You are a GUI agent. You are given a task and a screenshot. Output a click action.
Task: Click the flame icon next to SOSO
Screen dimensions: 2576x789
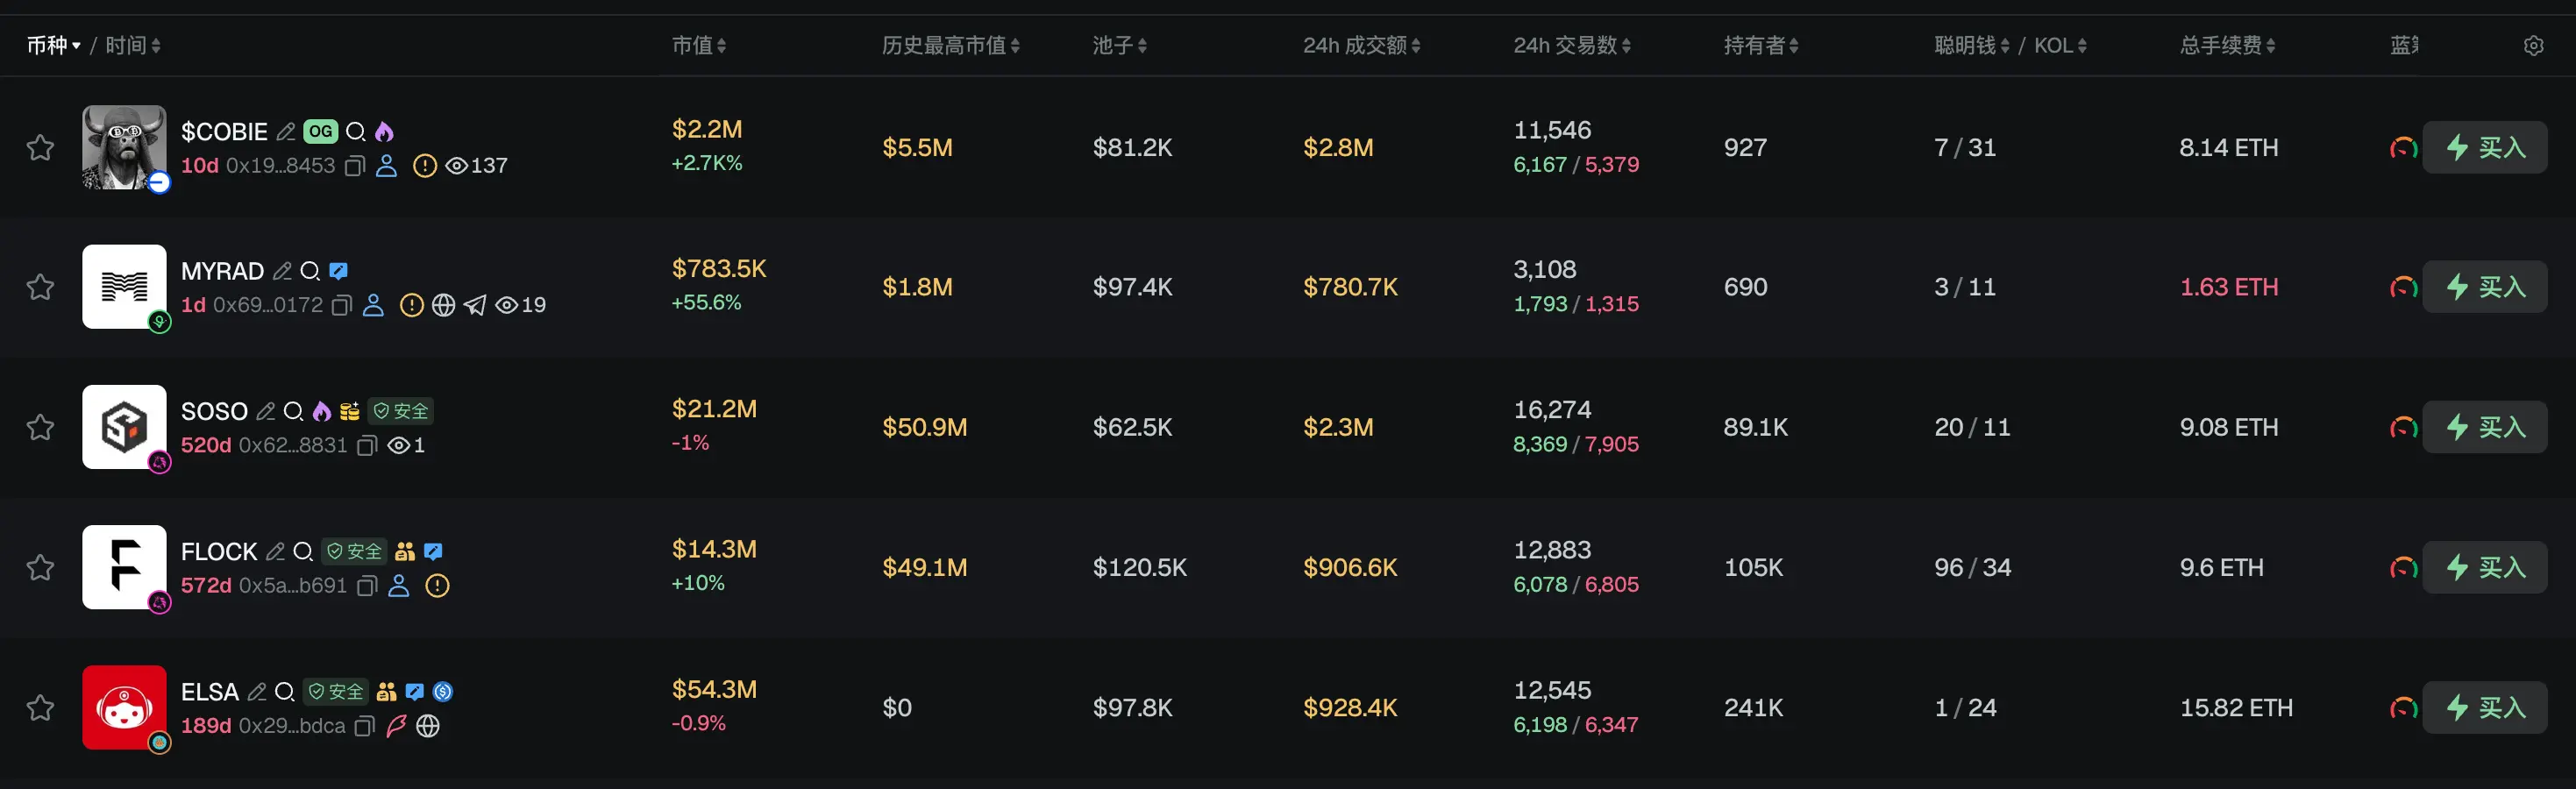(322, 411)
